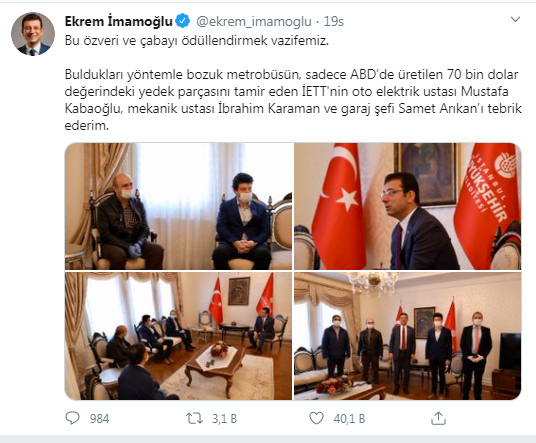
Task: Click the 40,1 B likes count
Action: (x=349, y=418)
